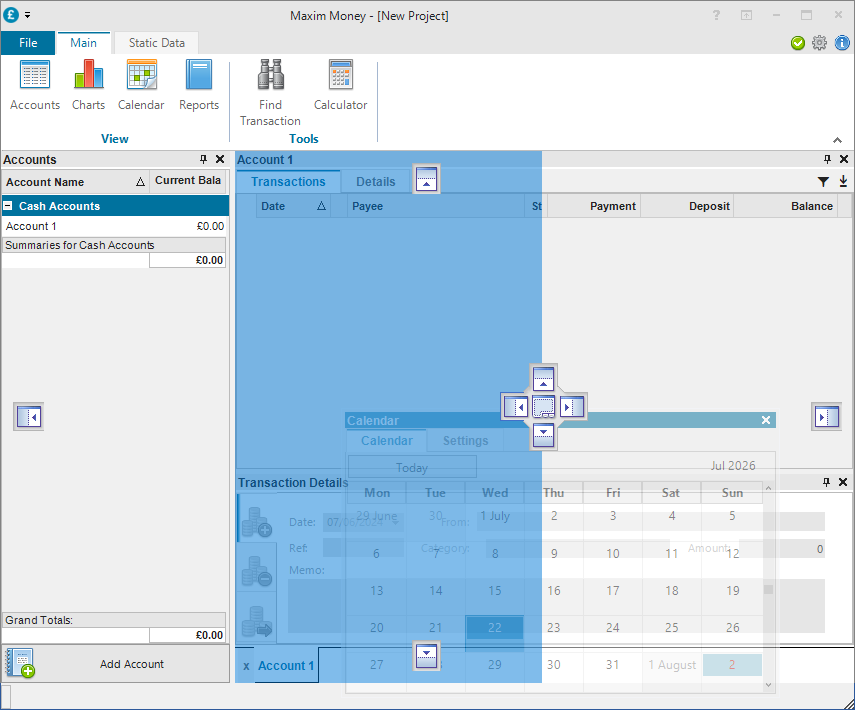This screenshot has width=855, height=710.
Task: Switch to Calendar tab in Calendar window
Action: (387, 441)
